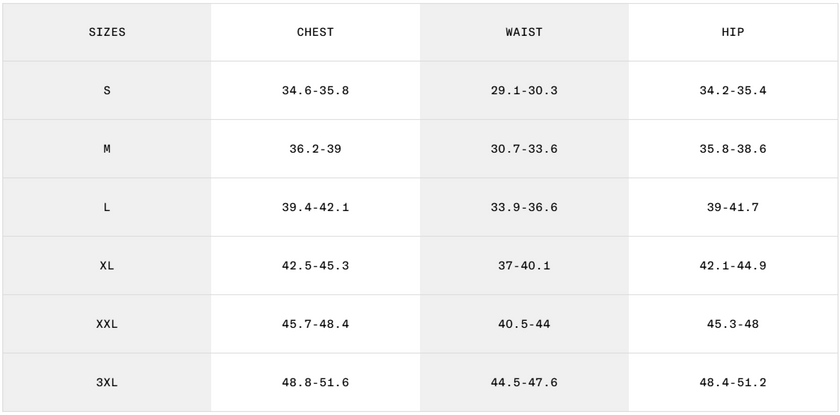Click chest value 34.6-35.8
Image resolution: width=840 pixels, height=415 pixels.
pyautogui.click(x=315, y=91)
